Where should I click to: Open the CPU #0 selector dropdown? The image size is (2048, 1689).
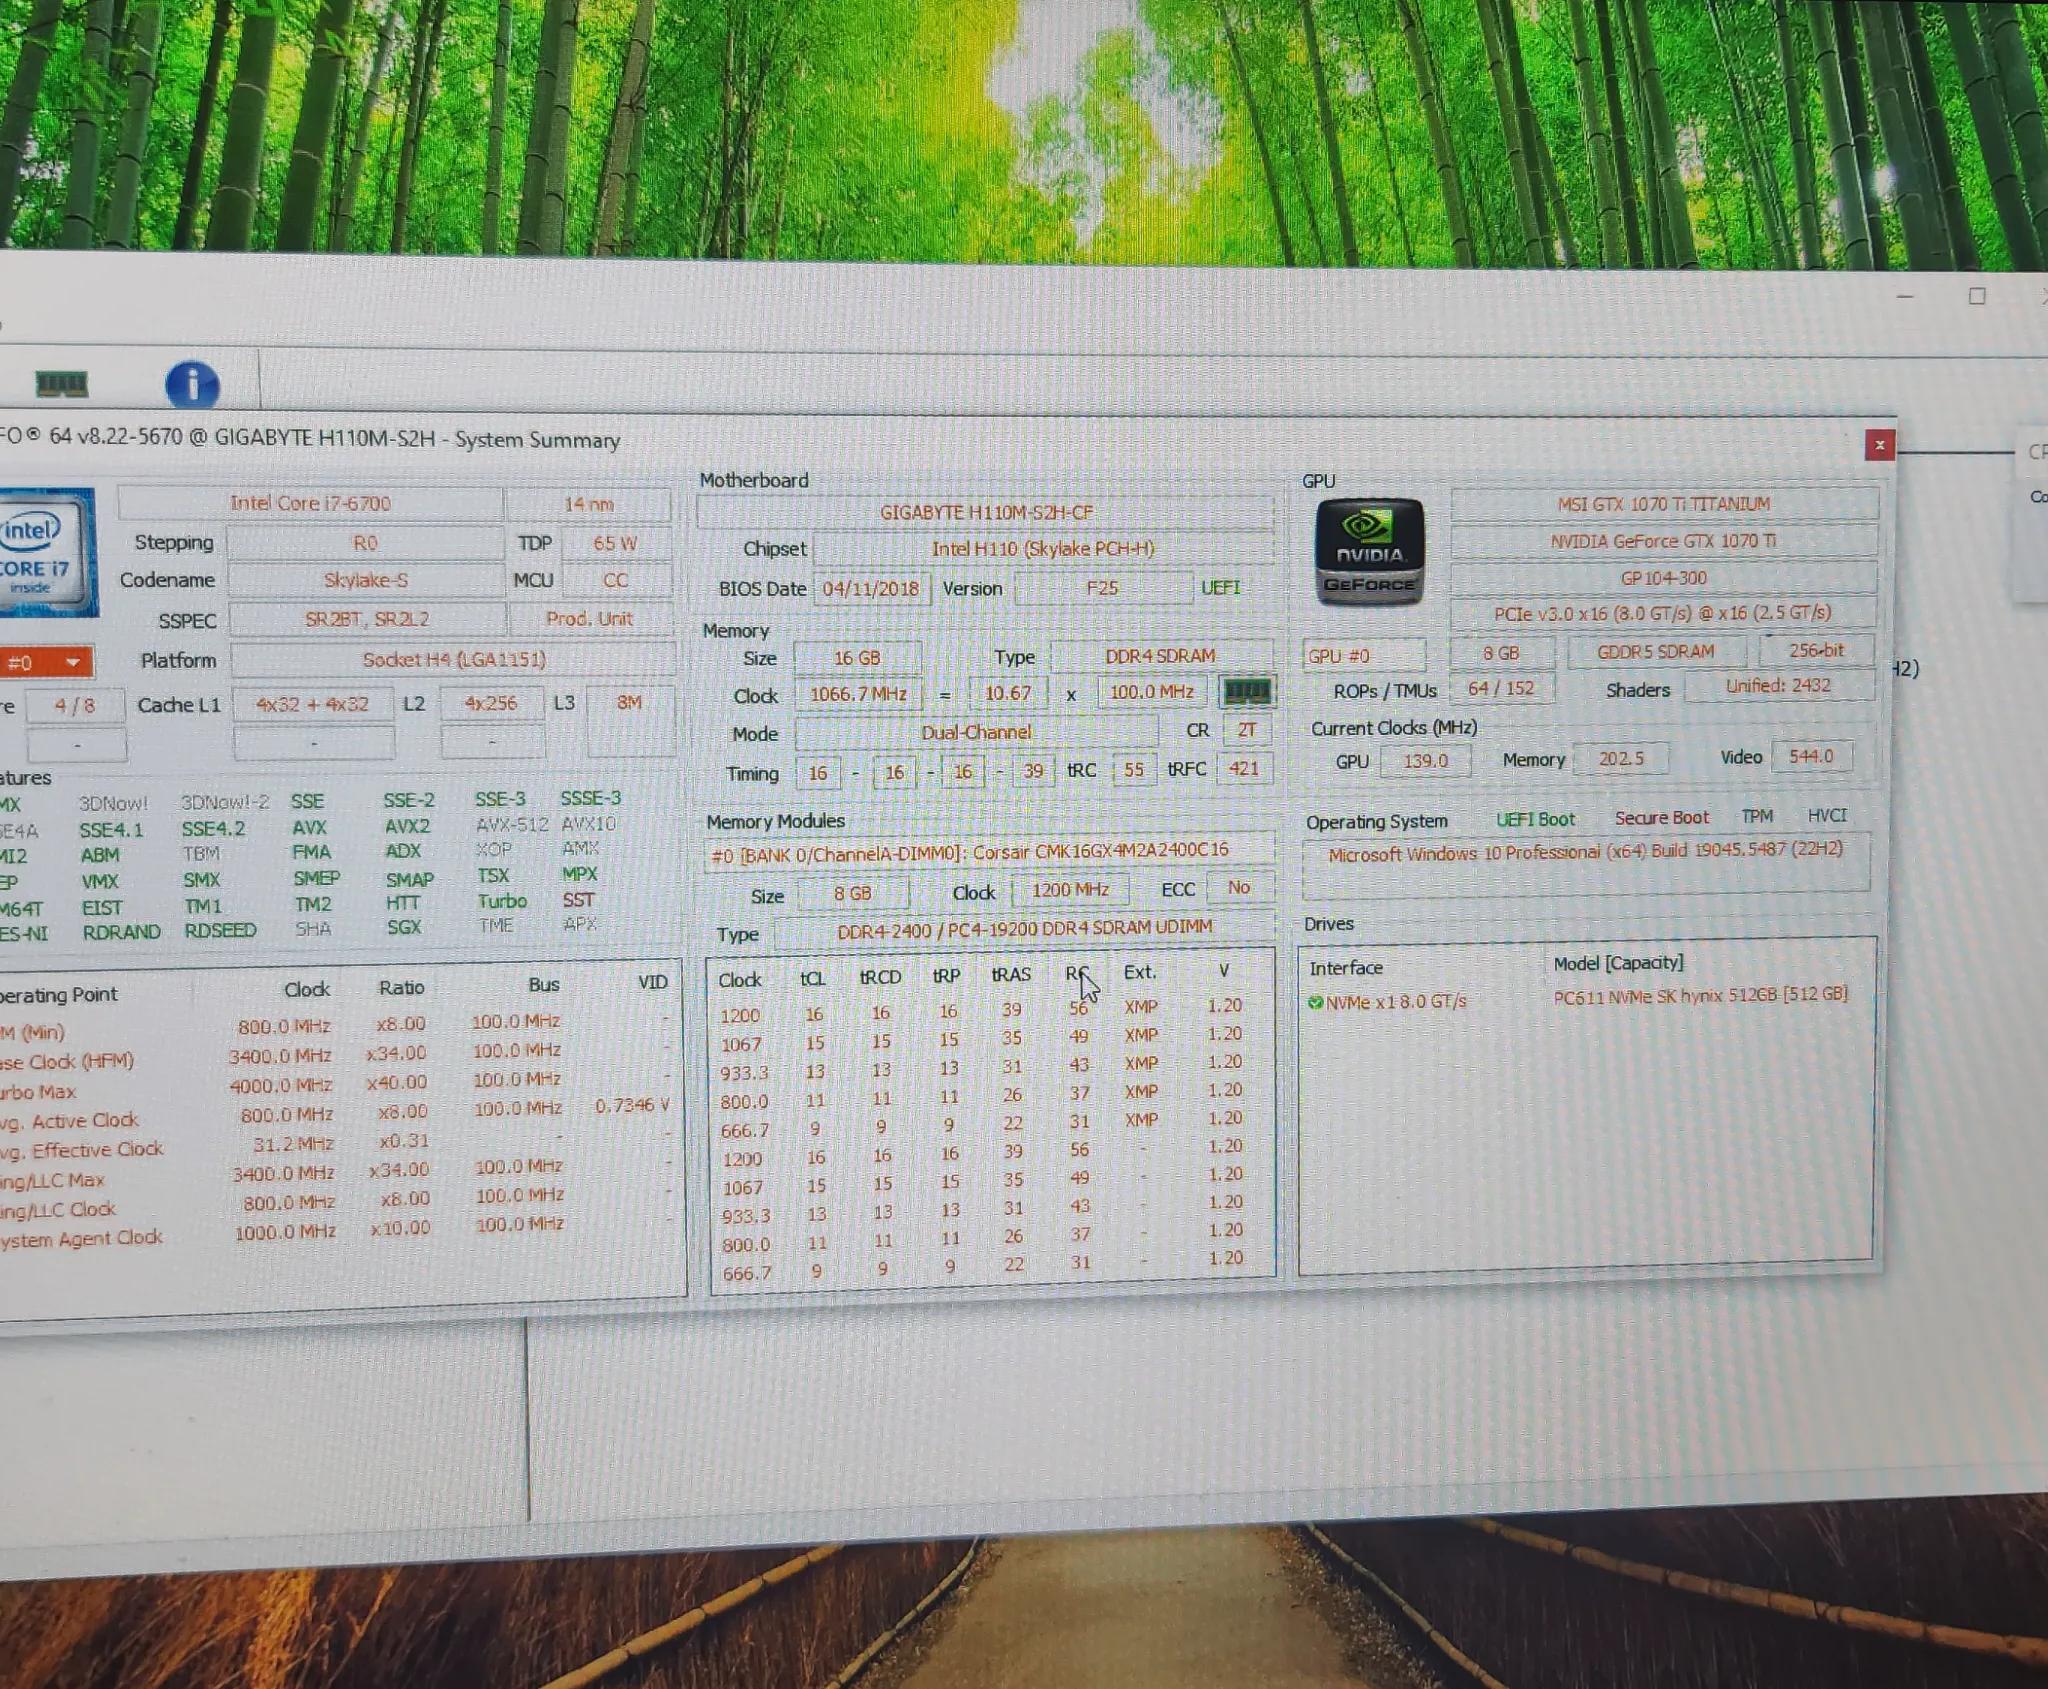point(46,662)
